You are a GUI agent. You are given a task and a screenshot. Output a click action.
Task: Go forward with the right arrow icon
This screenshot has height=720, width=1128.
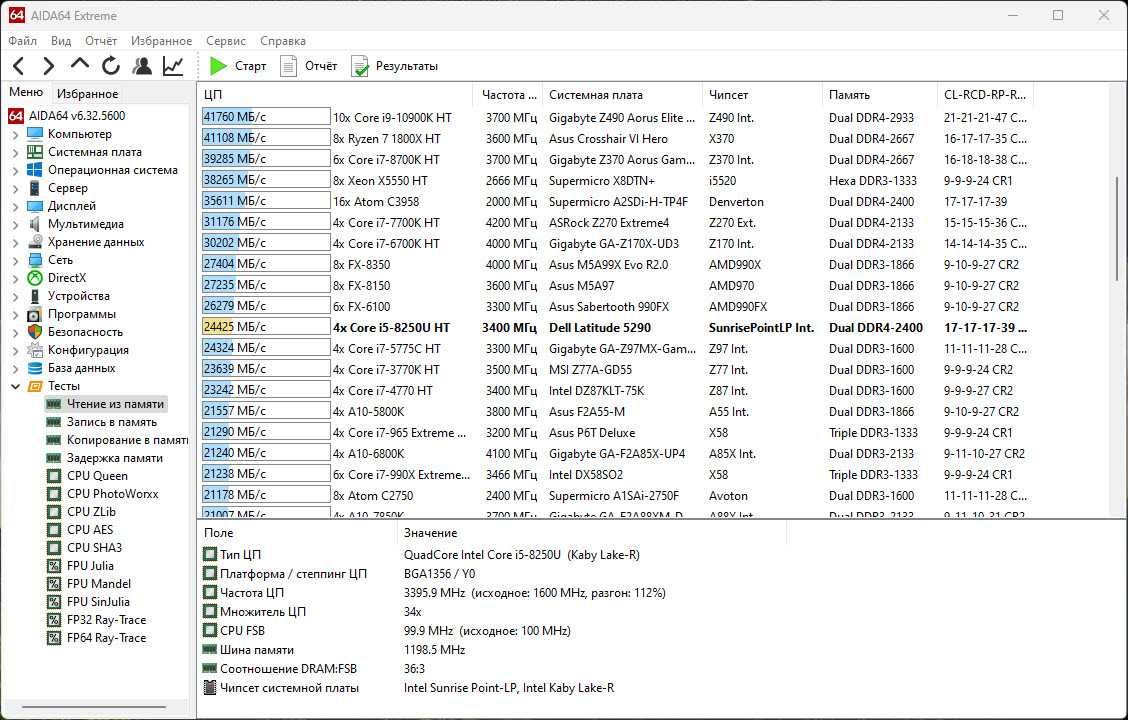point(48,66)
